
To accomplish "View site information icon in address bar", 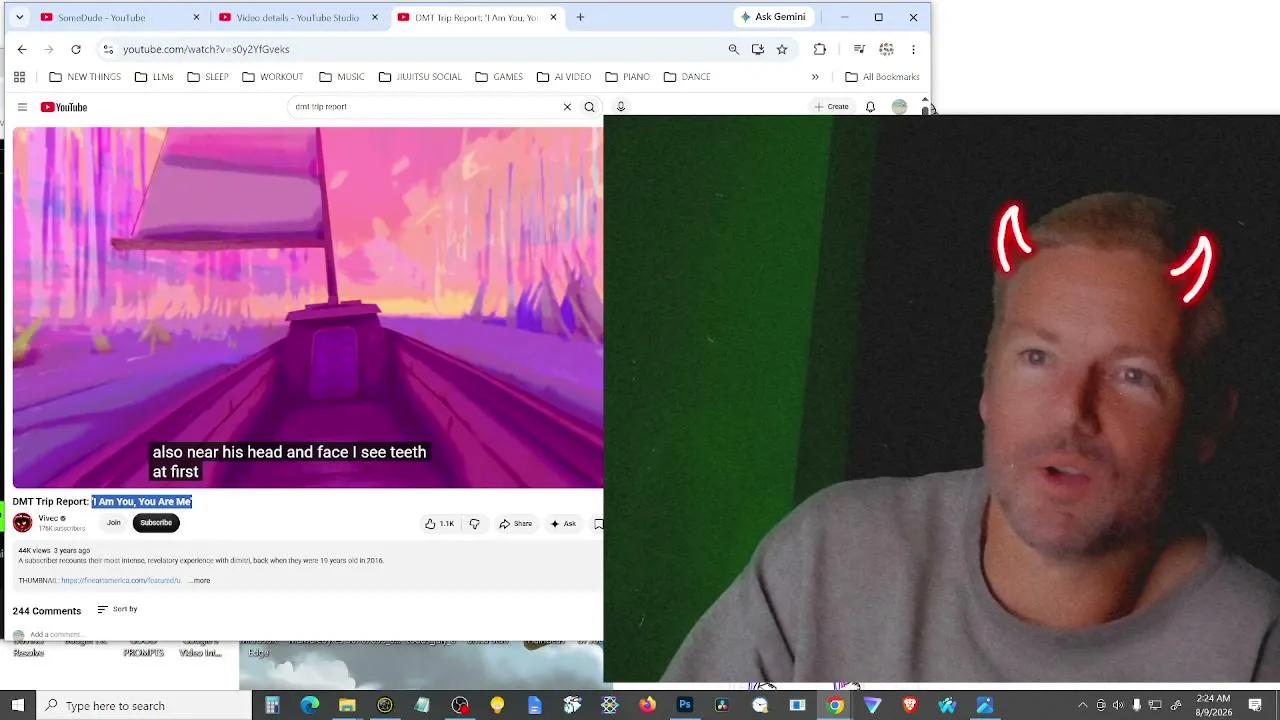I will (x=108, y=49).
